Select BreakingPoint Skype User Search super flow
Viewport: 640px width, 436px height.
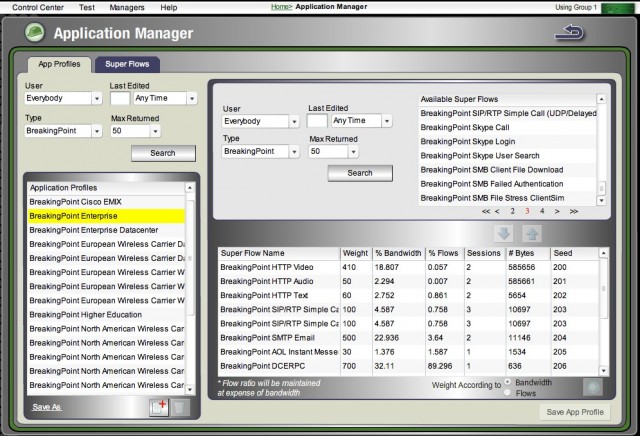(507, 156)
